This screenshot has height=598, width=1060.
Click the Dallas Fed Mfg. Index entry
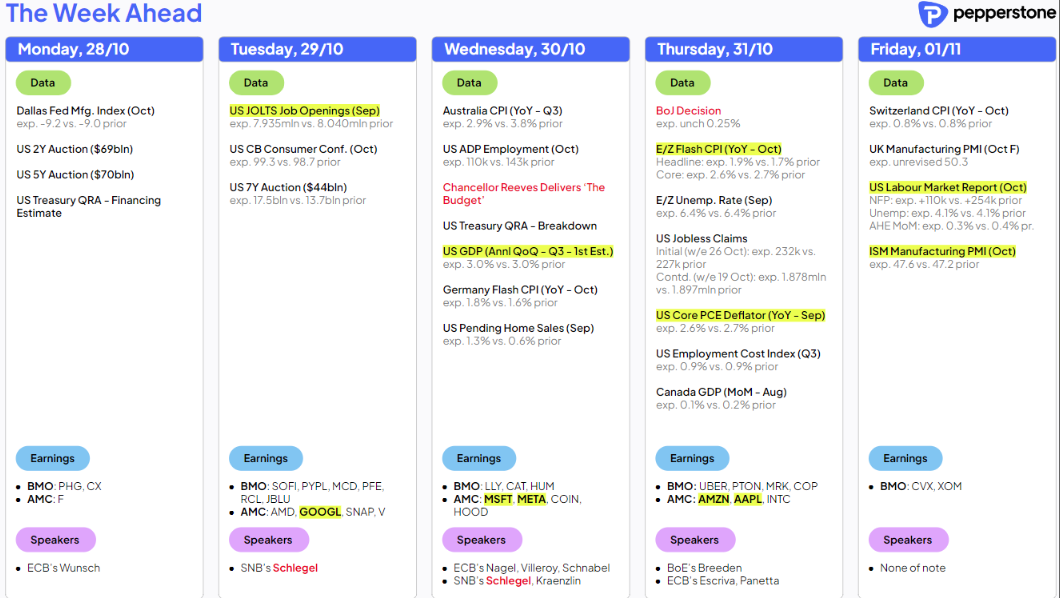click(x=85, y=111)
